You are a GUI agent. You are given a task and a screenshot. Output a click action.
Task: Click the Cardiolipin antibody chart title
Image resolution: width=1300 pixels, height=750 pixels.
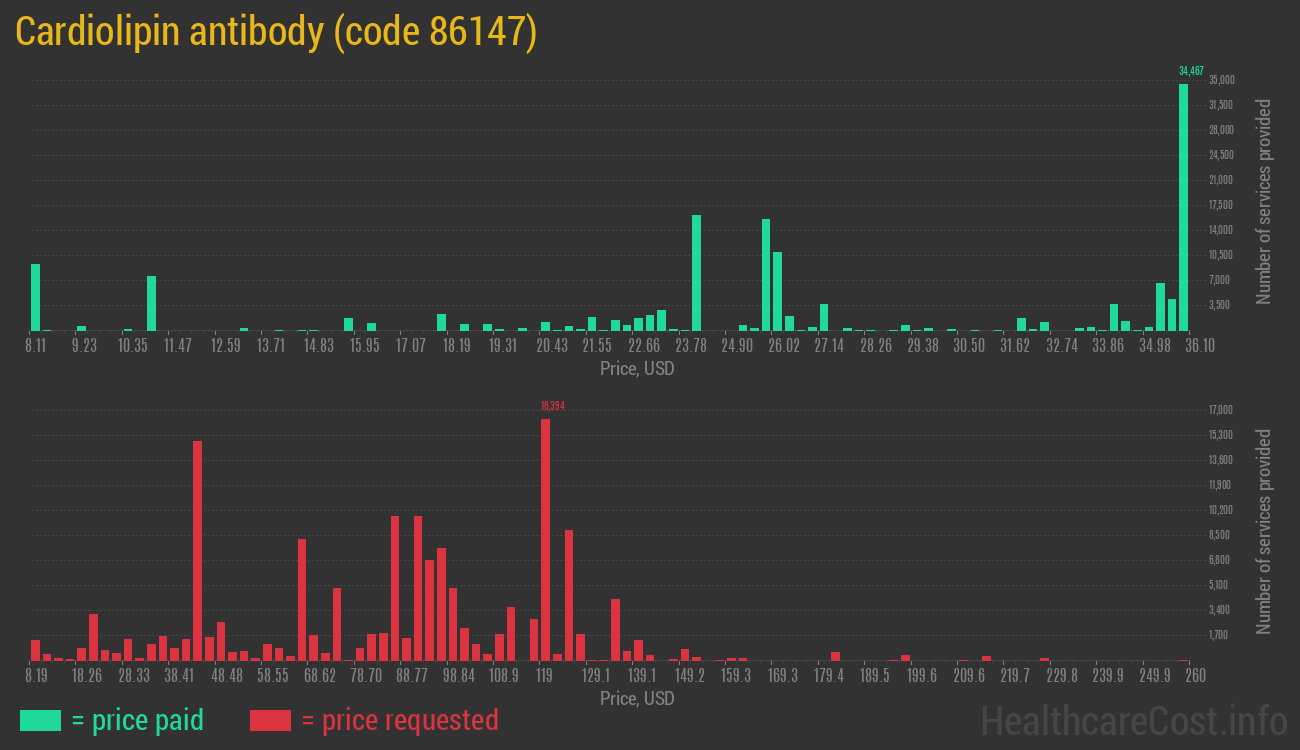point(276,32)
